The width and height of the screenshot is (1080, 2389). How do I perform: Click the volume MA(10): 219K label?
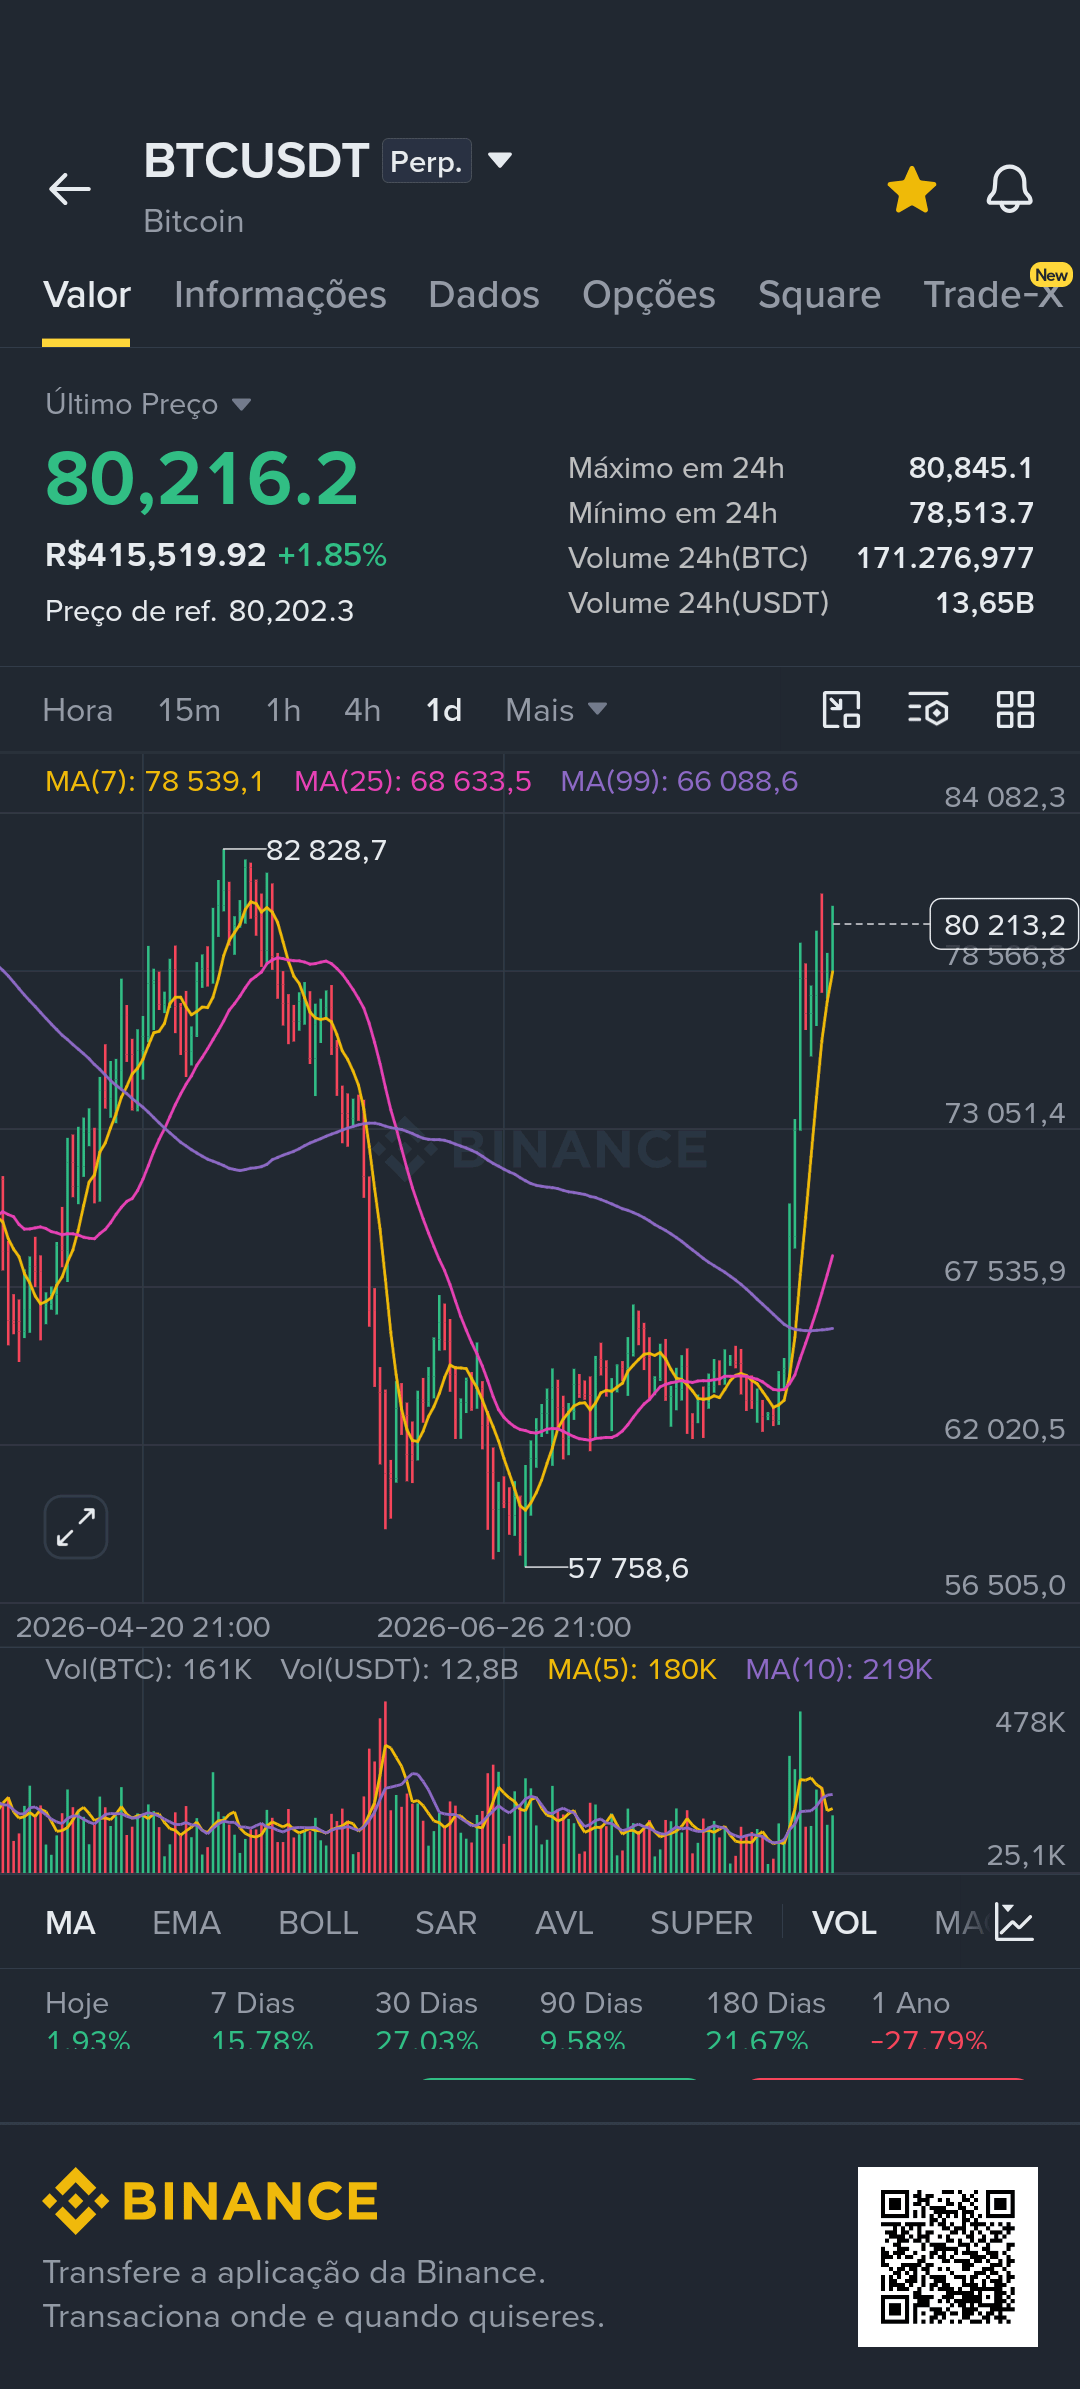click(839, 1669)
